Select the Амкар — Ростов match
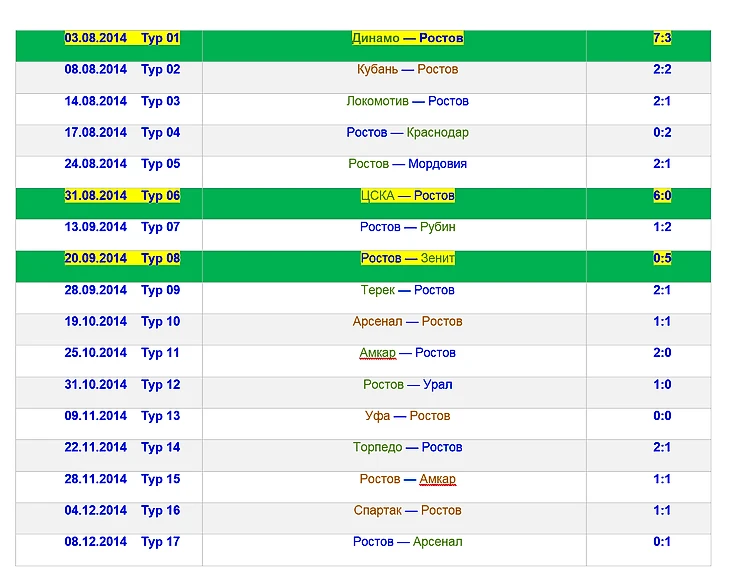Viewport: 730px width, 587px height. pyautogui.click(x=407, y=353)
